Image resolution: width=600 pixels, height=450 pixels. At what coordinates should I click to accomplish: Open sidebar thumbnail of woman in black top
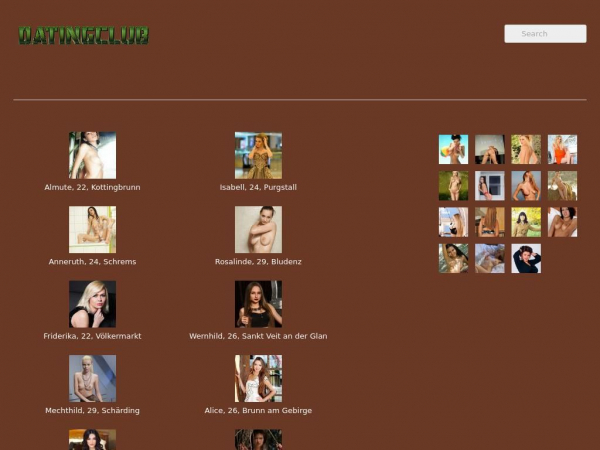point(526,258)
